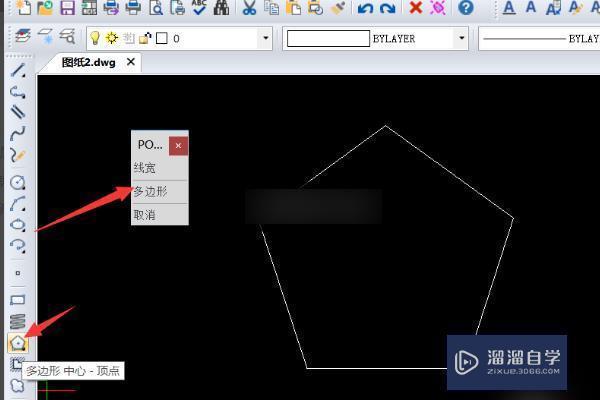Select the Ellipse tool

[x=18, y=224]
